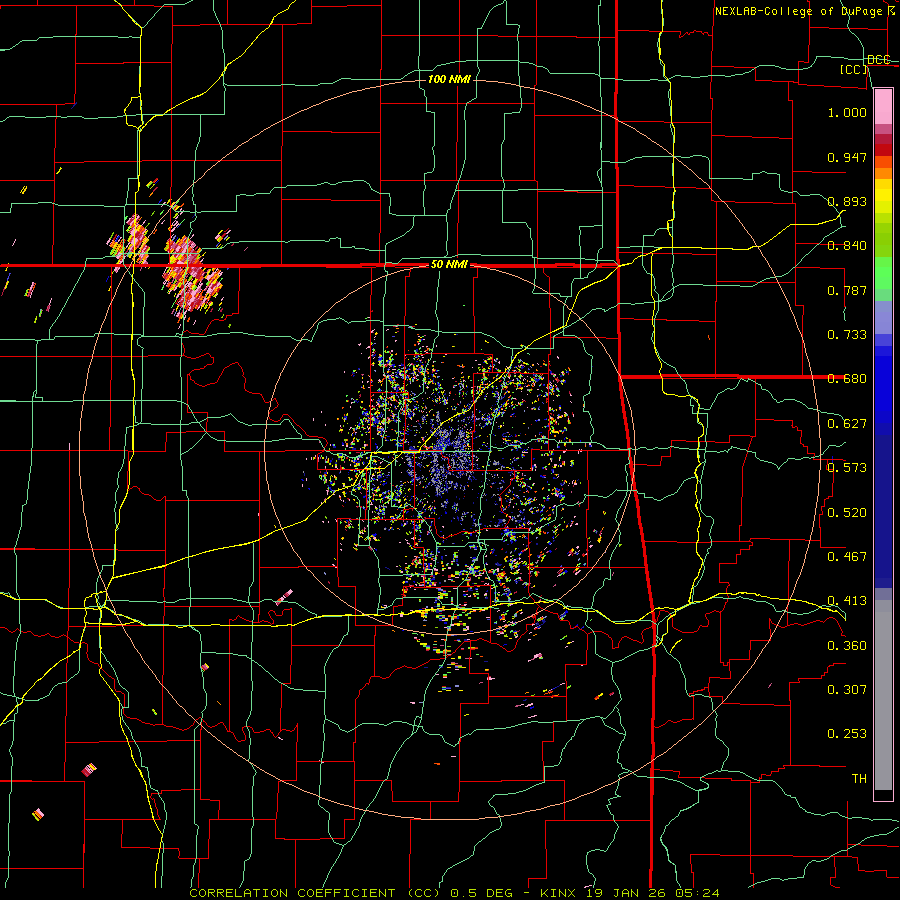Select the 0.520 scale value
Image resolution: width=900 pixels, height=900 pixels.
coord(847,513)
